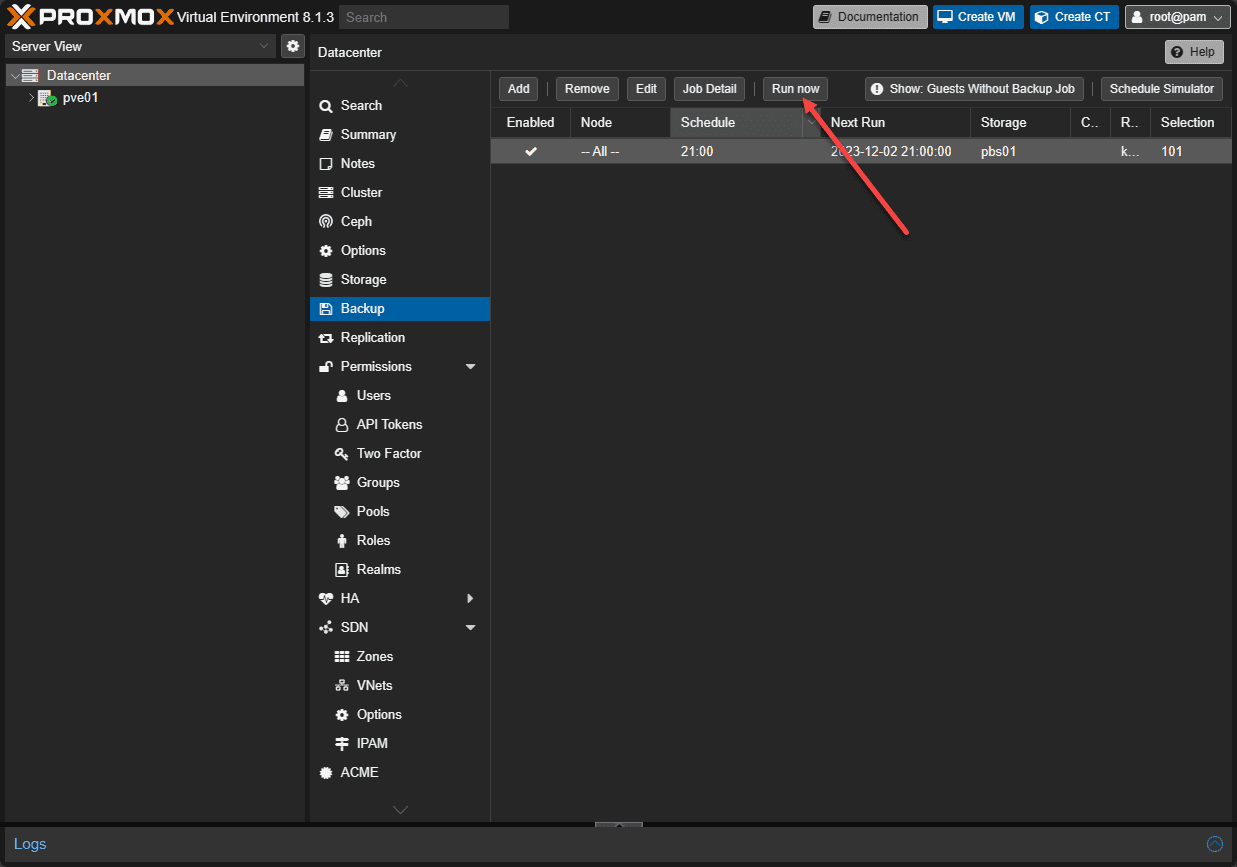Click the top Search input field
Viewport: 1237px width, 867px height.
pos(424,17)
